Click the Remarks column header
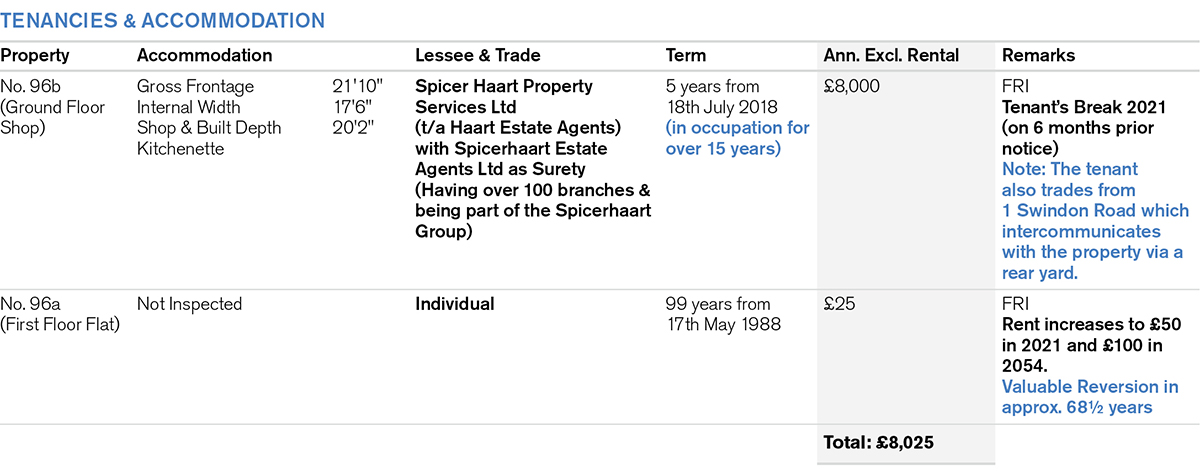This screenshot has width=1200, height=474. [1039, 56]
